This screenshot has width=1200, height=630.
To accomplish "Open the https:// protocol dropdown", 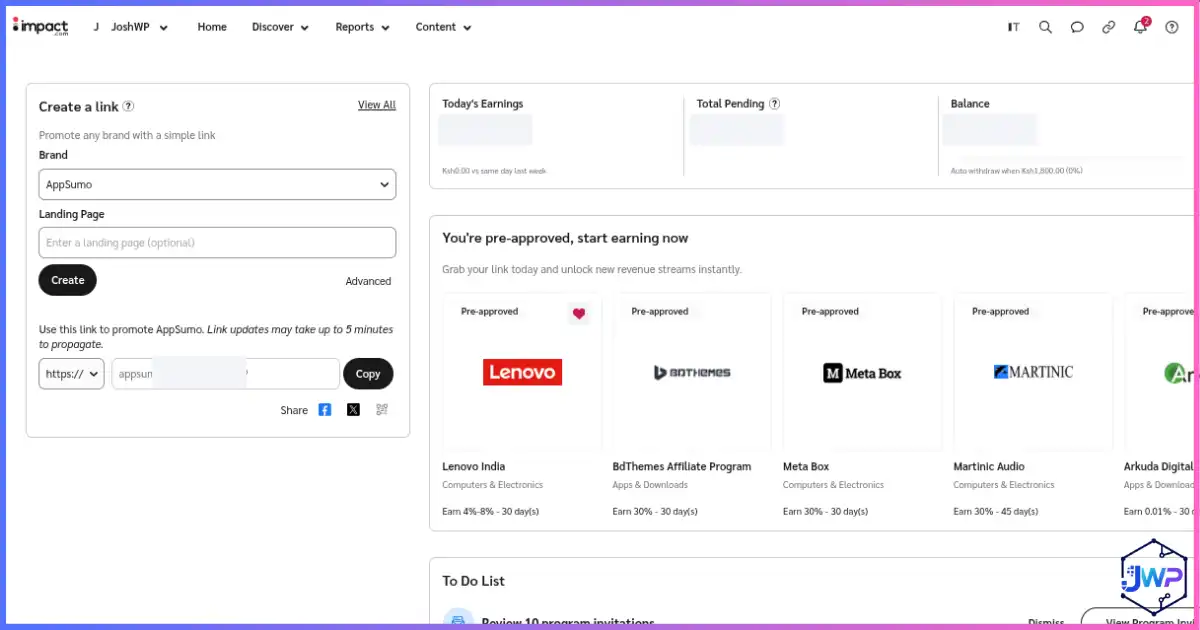I will click(71, 374).
